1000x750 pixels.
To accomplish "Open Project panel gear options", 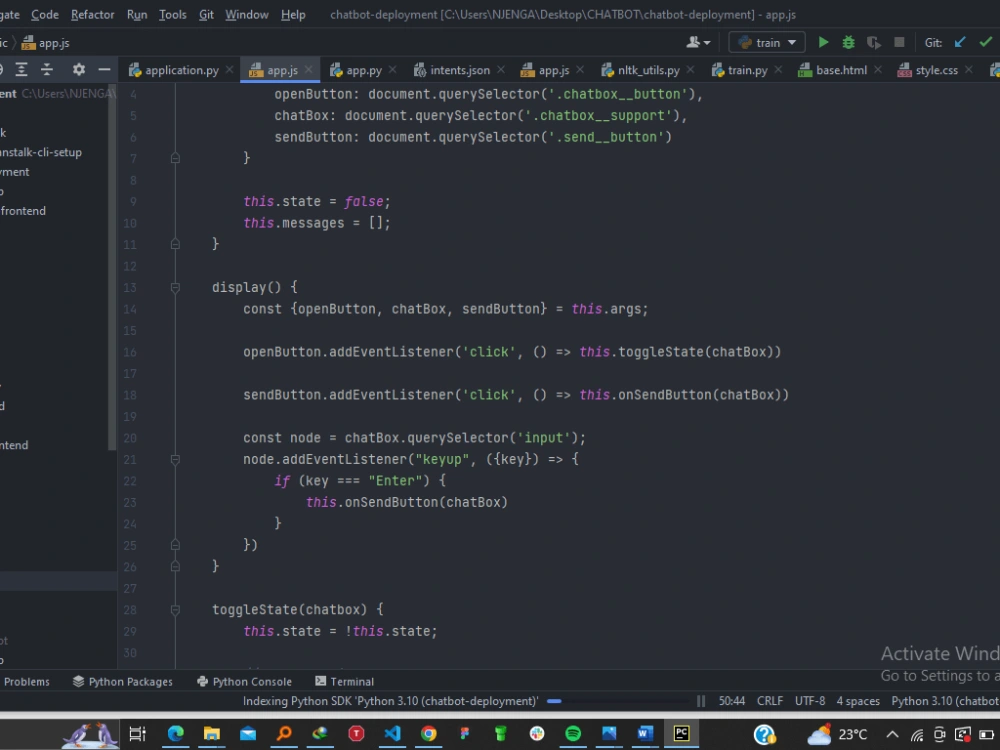I will (x=78, y=70).
